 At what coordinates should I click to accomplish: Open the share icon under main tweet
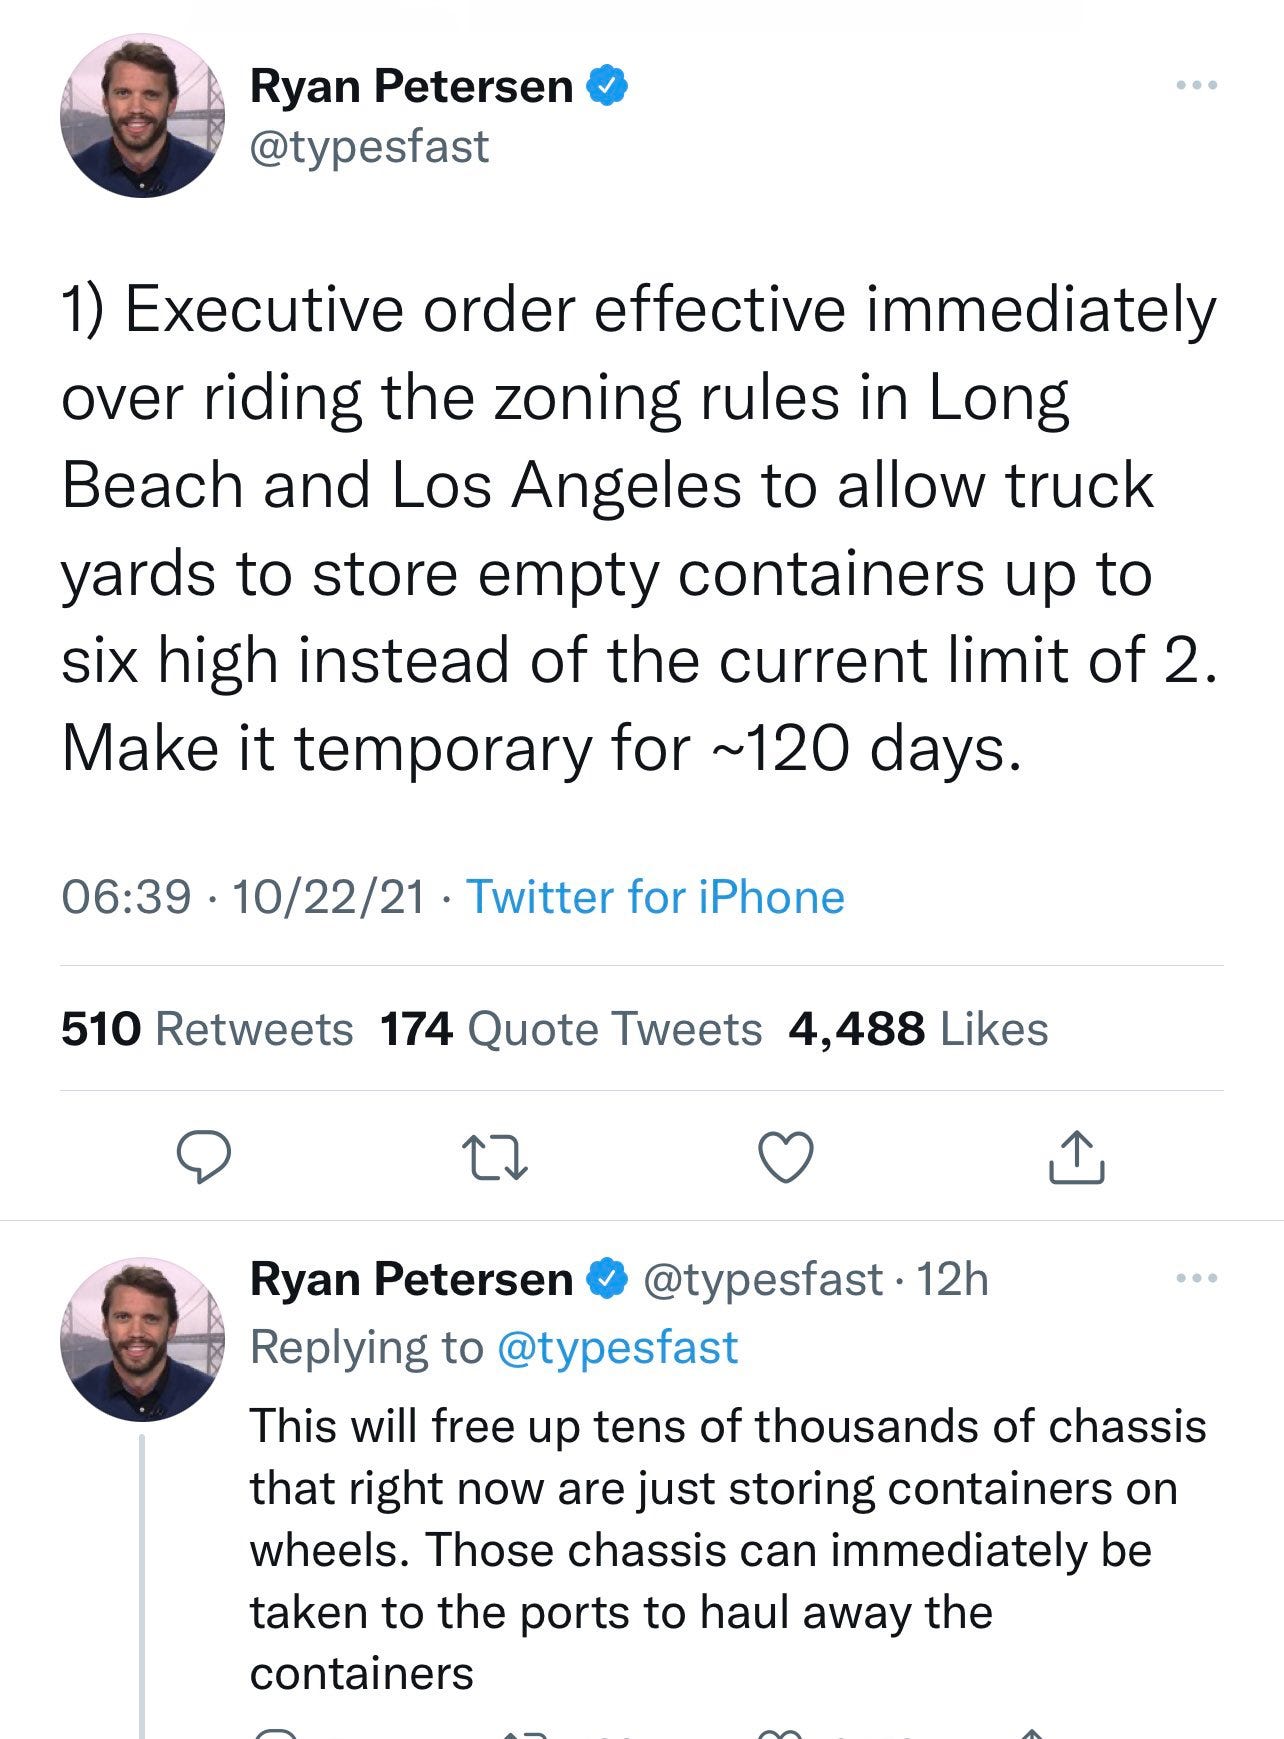tap(1076, 1157)
